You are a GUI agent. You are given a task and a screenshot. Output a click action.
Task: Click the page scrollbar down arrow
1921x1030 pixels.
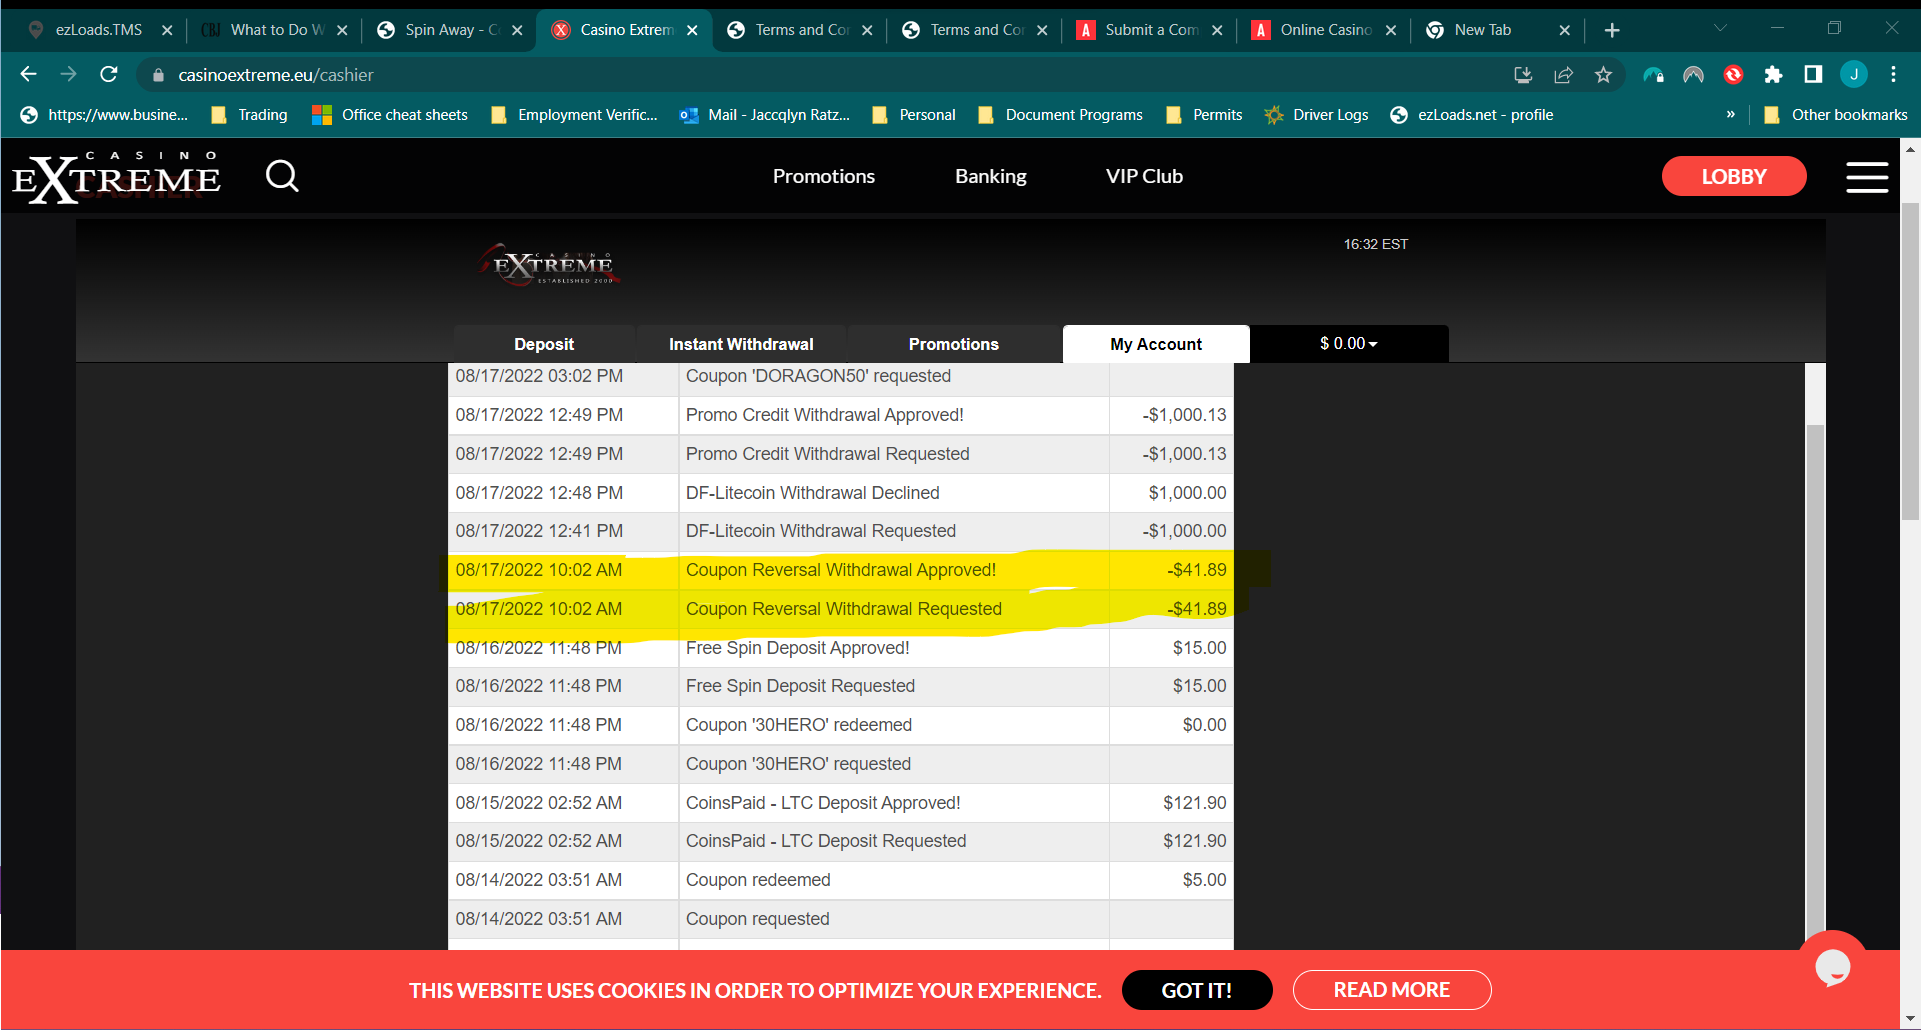click(x=1911, y=1019)
